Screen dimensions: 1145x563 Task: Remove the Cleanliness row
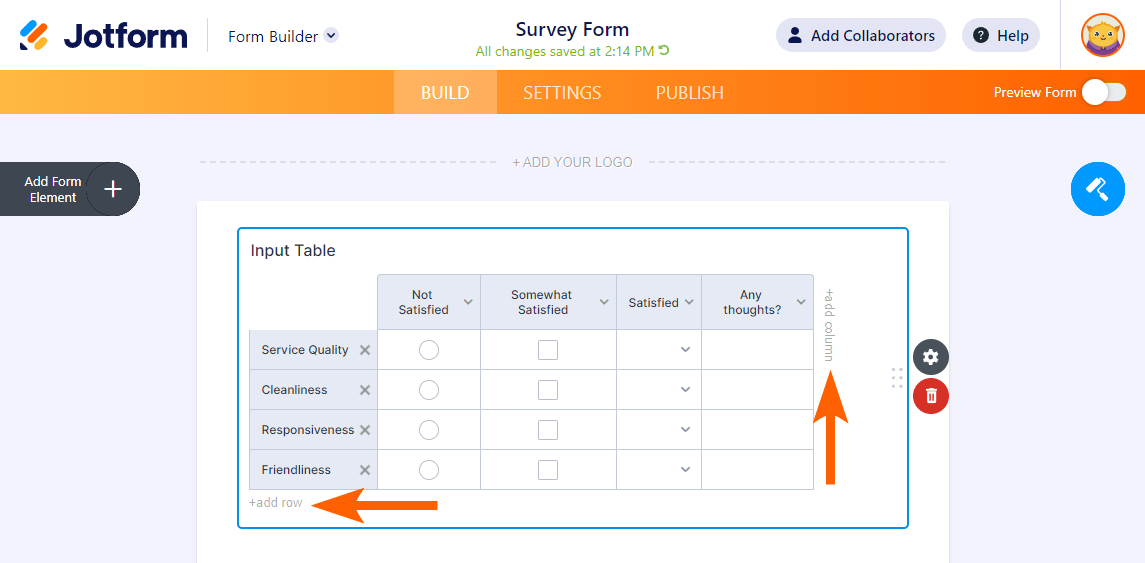tap(365, 390)
